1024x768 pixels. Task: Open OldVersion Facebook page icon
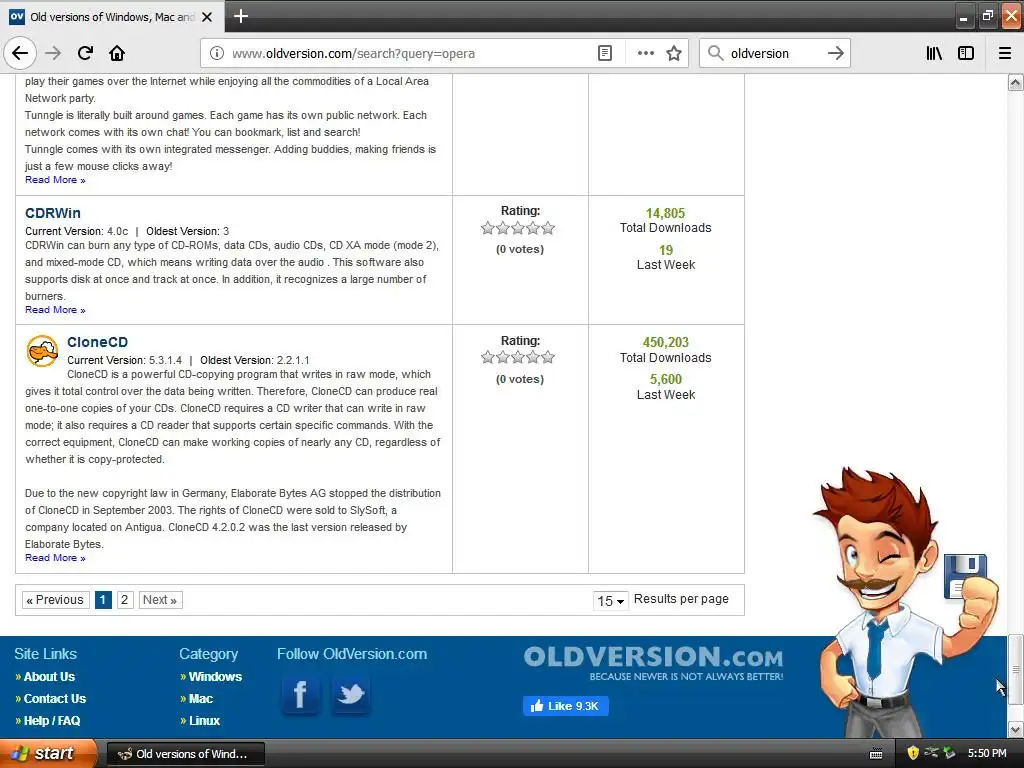pos(300,694)
